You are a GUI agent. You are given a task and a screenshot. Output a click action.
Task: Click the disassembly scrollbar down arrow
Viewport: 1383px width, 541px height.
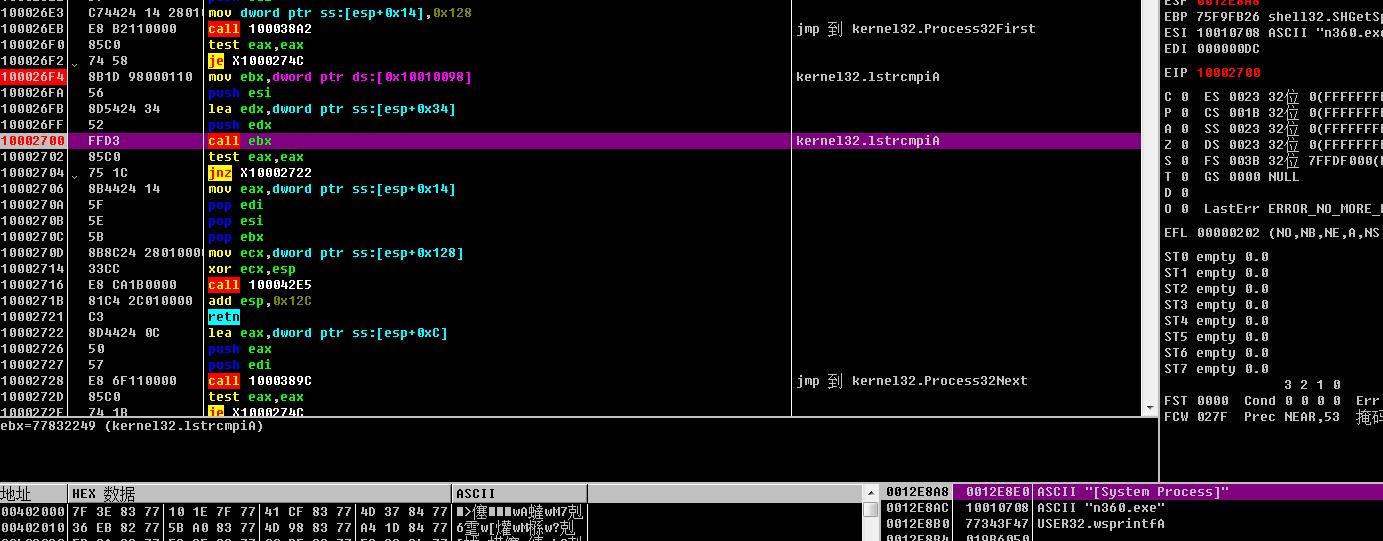1148,408
